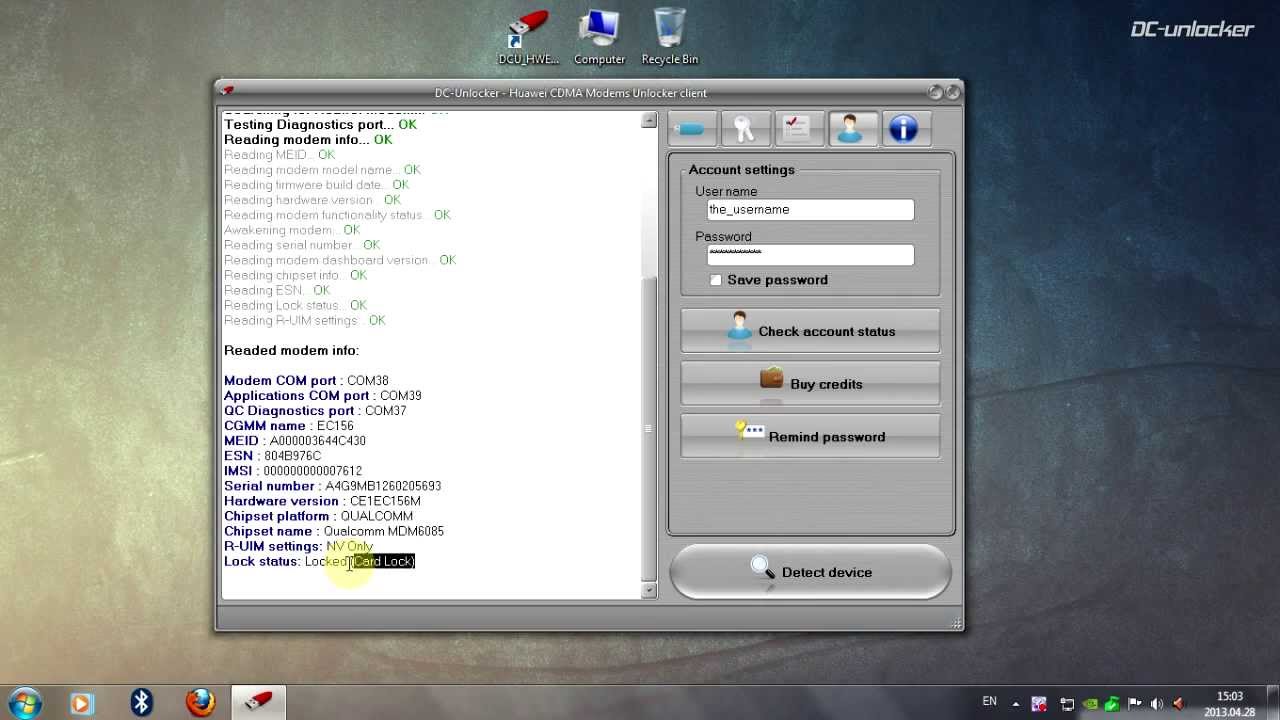Click MEID value A000003644C430
Screen dimensions: 1280x720
click(318, 441)
